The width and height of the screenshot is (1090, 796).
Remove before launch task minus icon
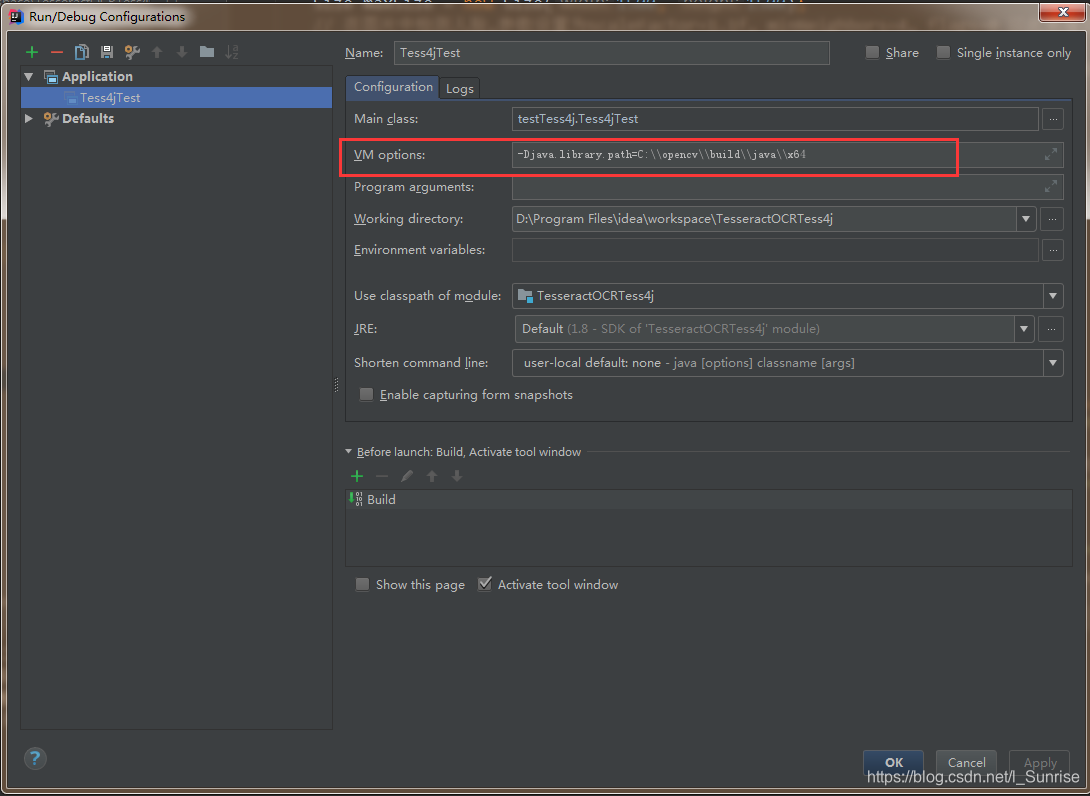coord(382,476)
